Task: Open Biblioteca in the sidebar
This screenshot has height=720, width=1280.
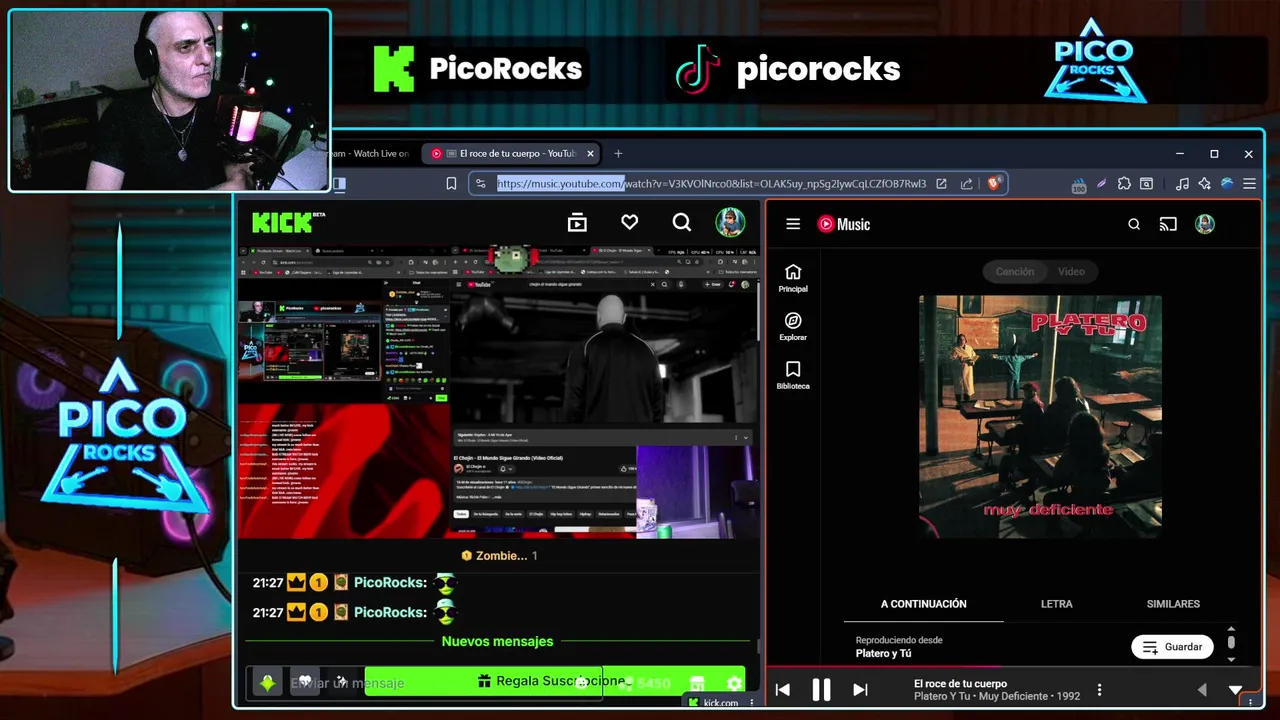Action: [x=793, y=375]
